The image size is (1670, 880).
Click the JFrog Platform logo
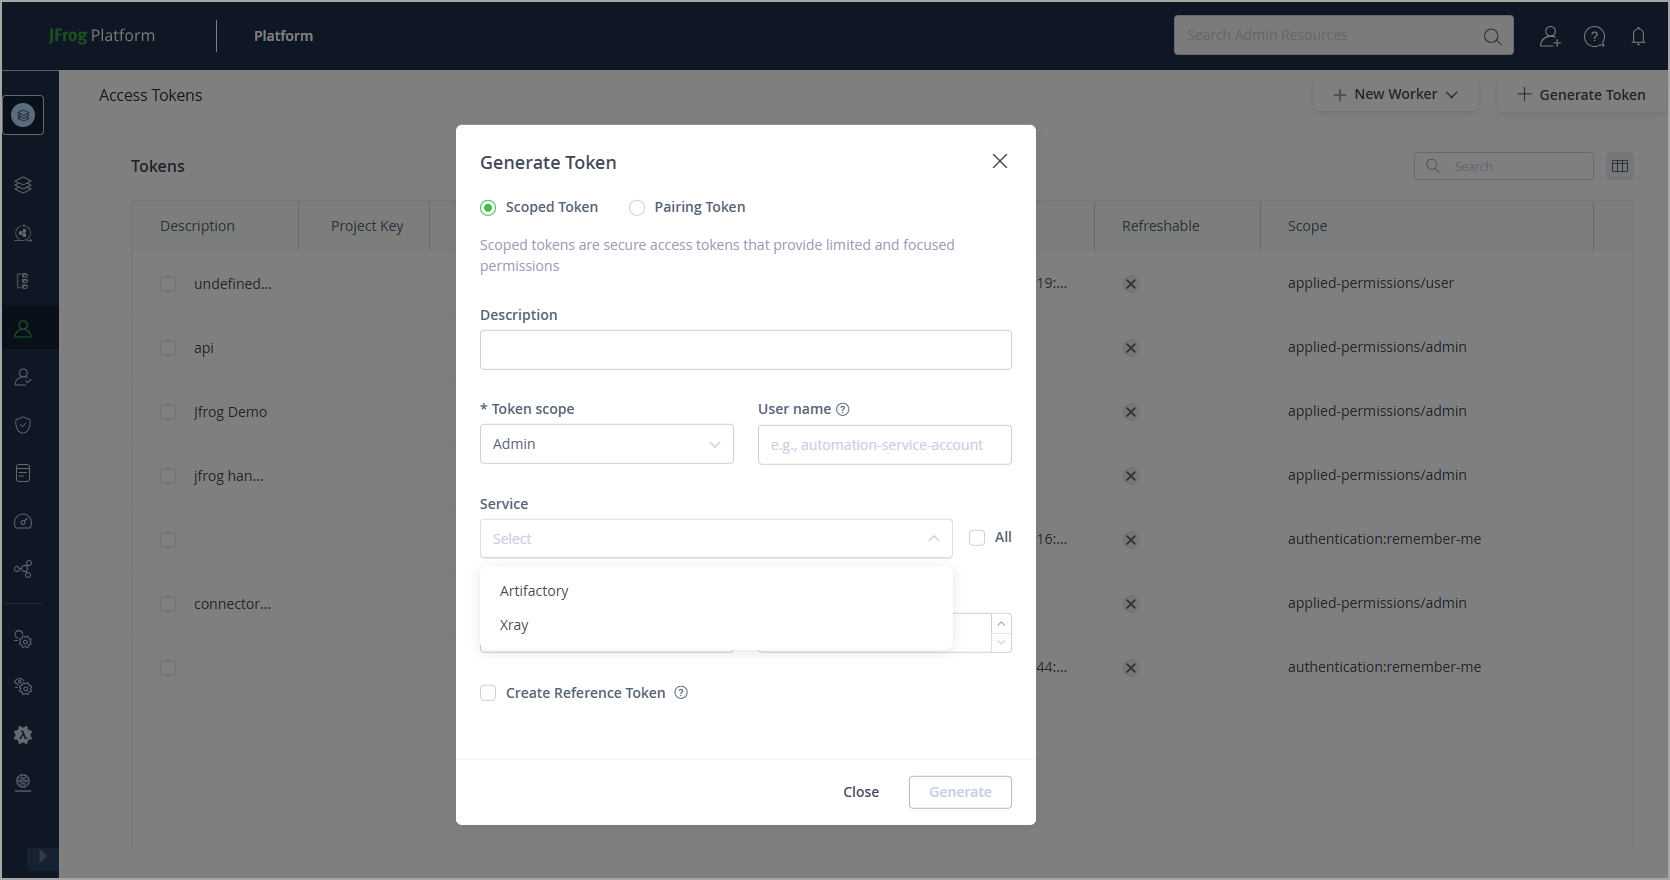point(102,36)
